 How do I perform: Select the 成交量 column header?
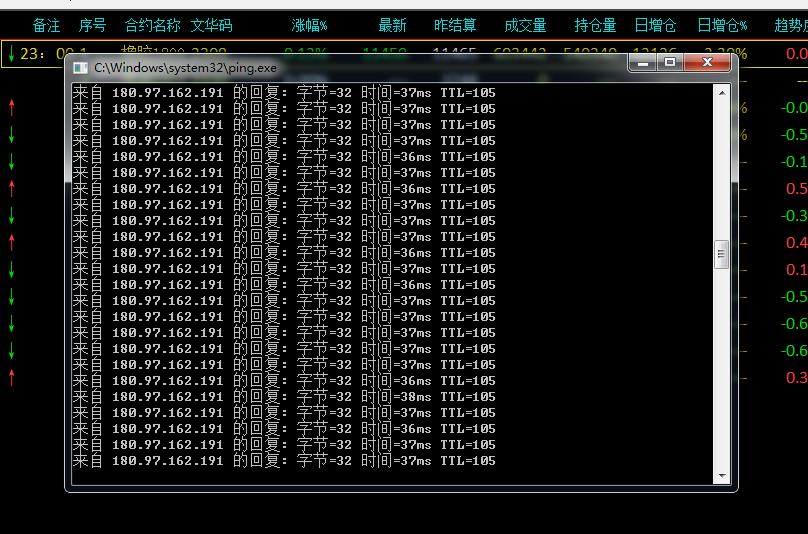pos(525,25)
